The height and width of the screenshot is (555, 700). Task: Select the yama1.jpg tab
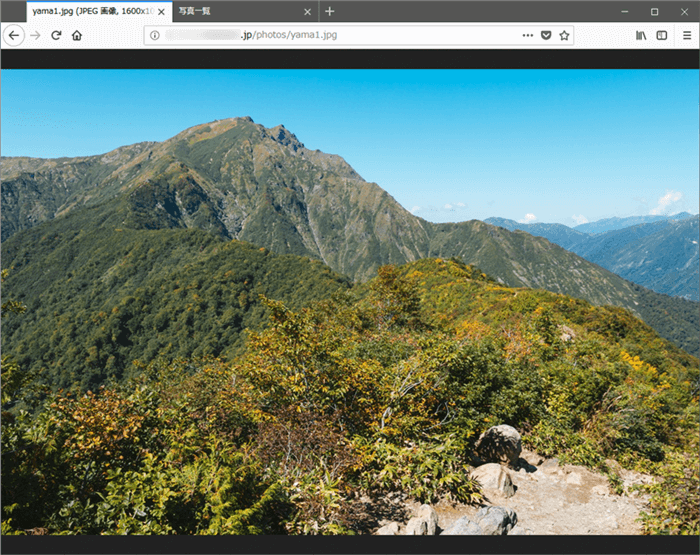click(88, 11)
